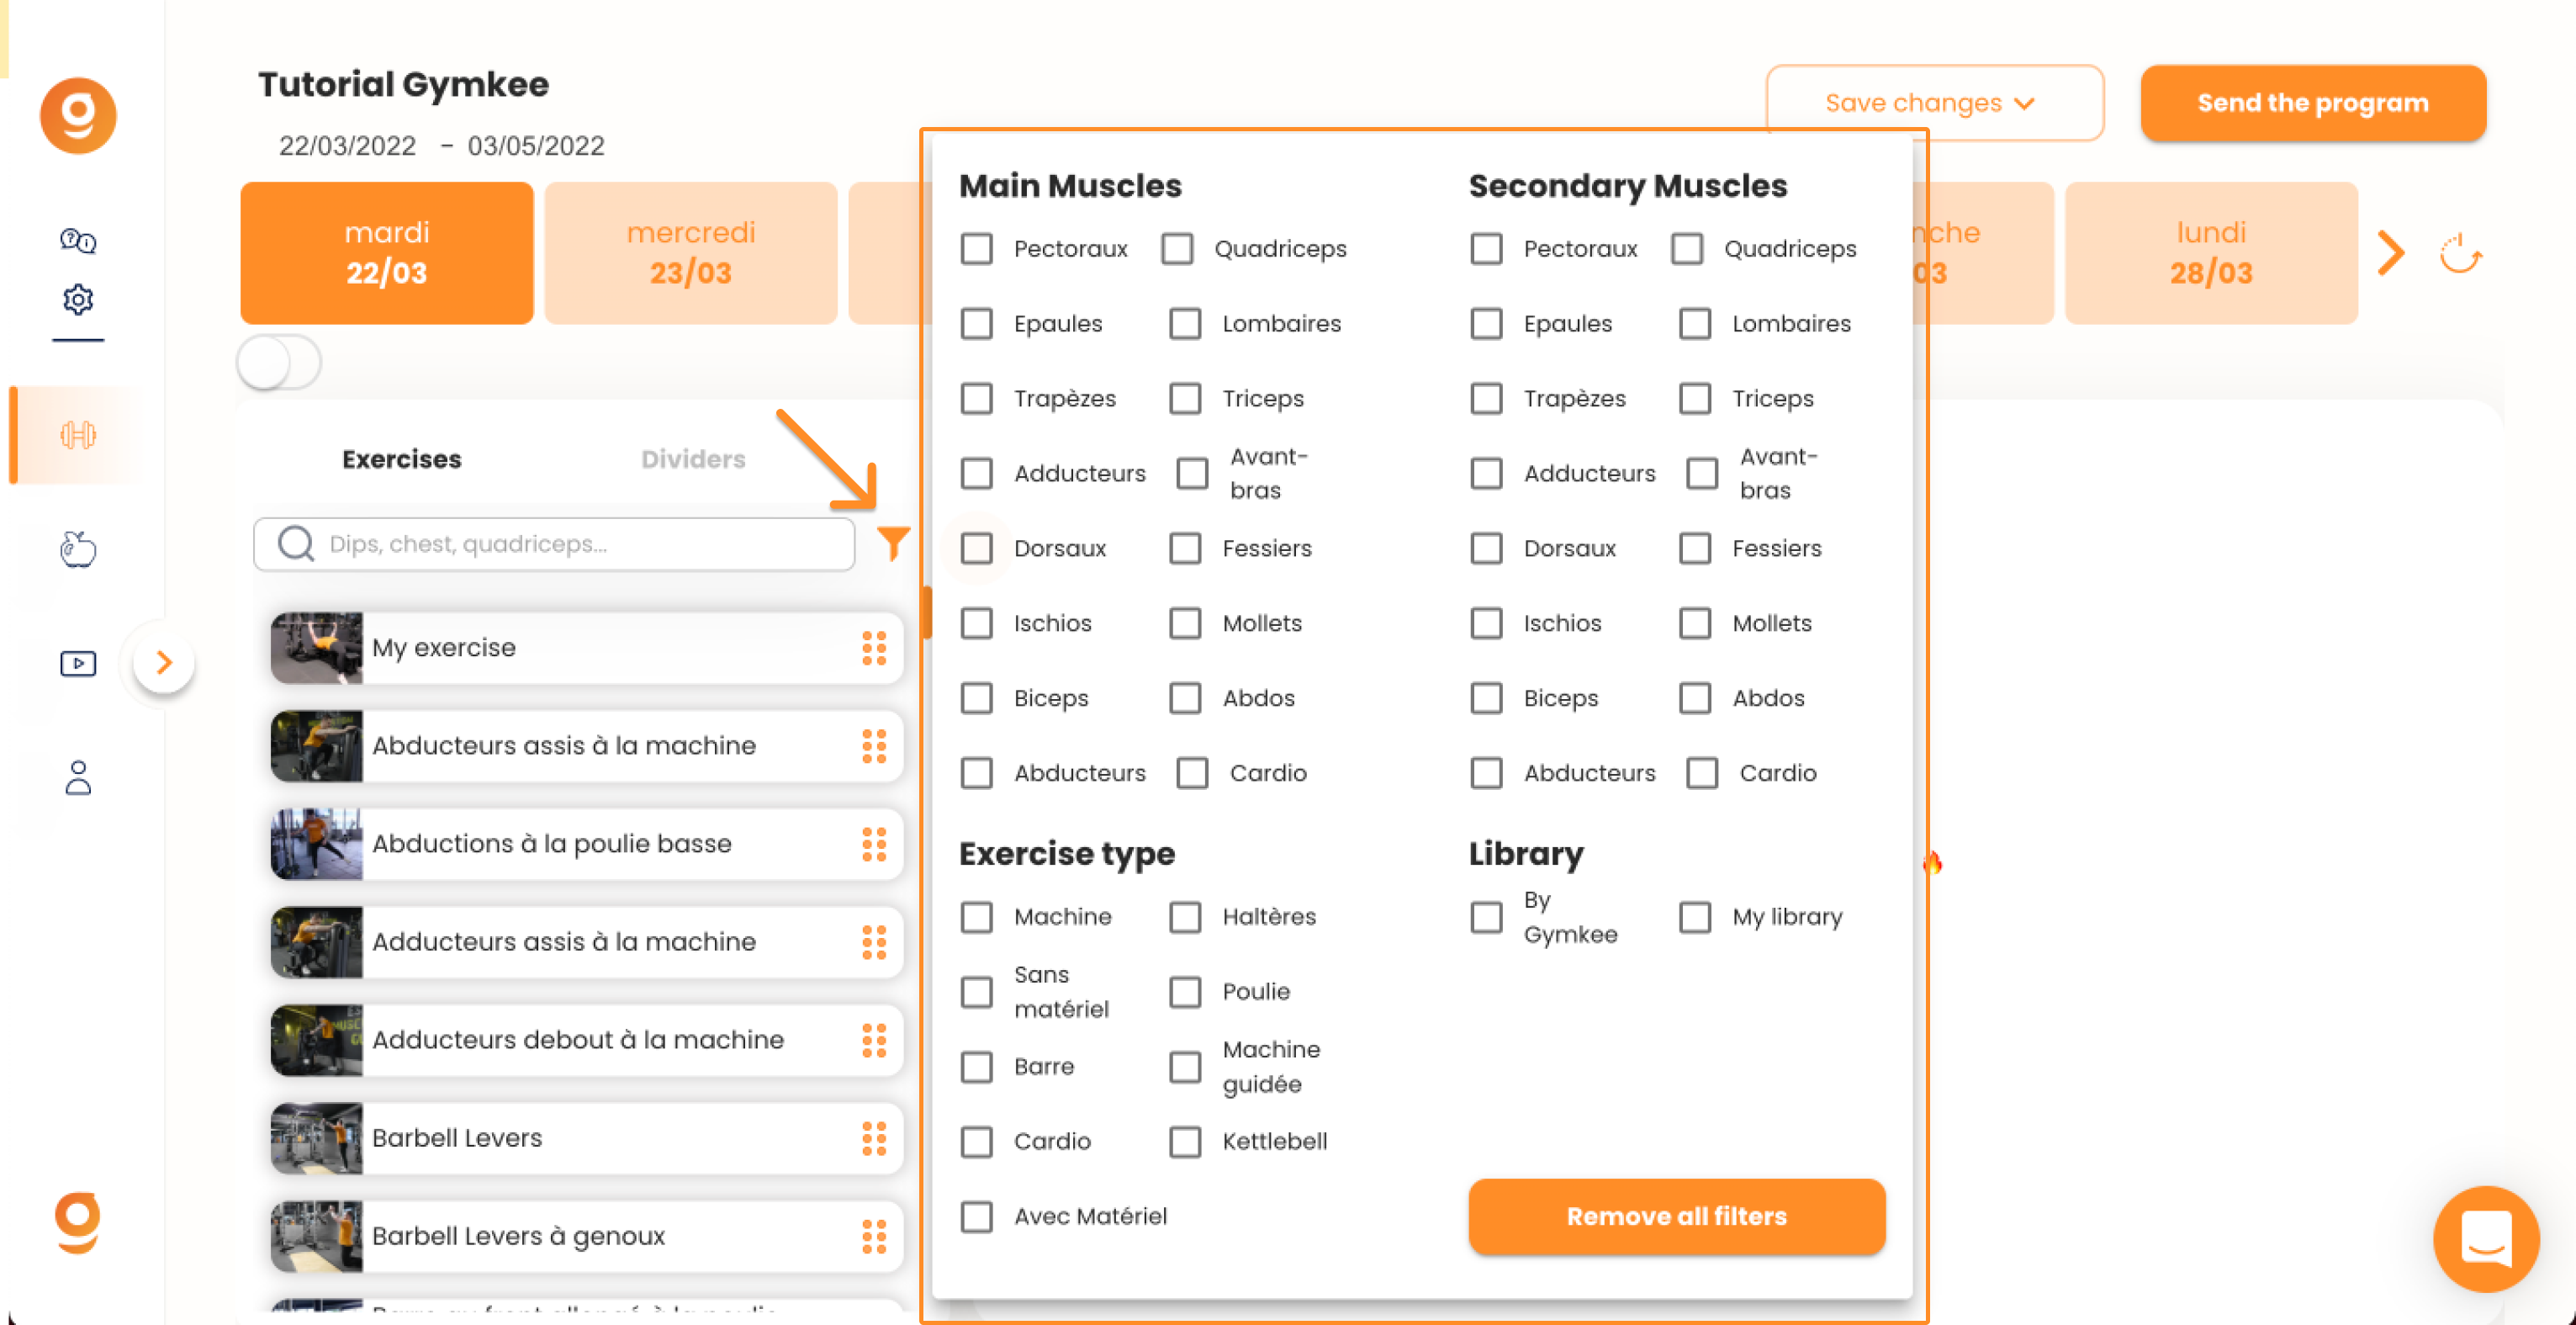Click Send the program button
The width and height of the screenshot is (2576, 1325).
tap(2313, 103)
